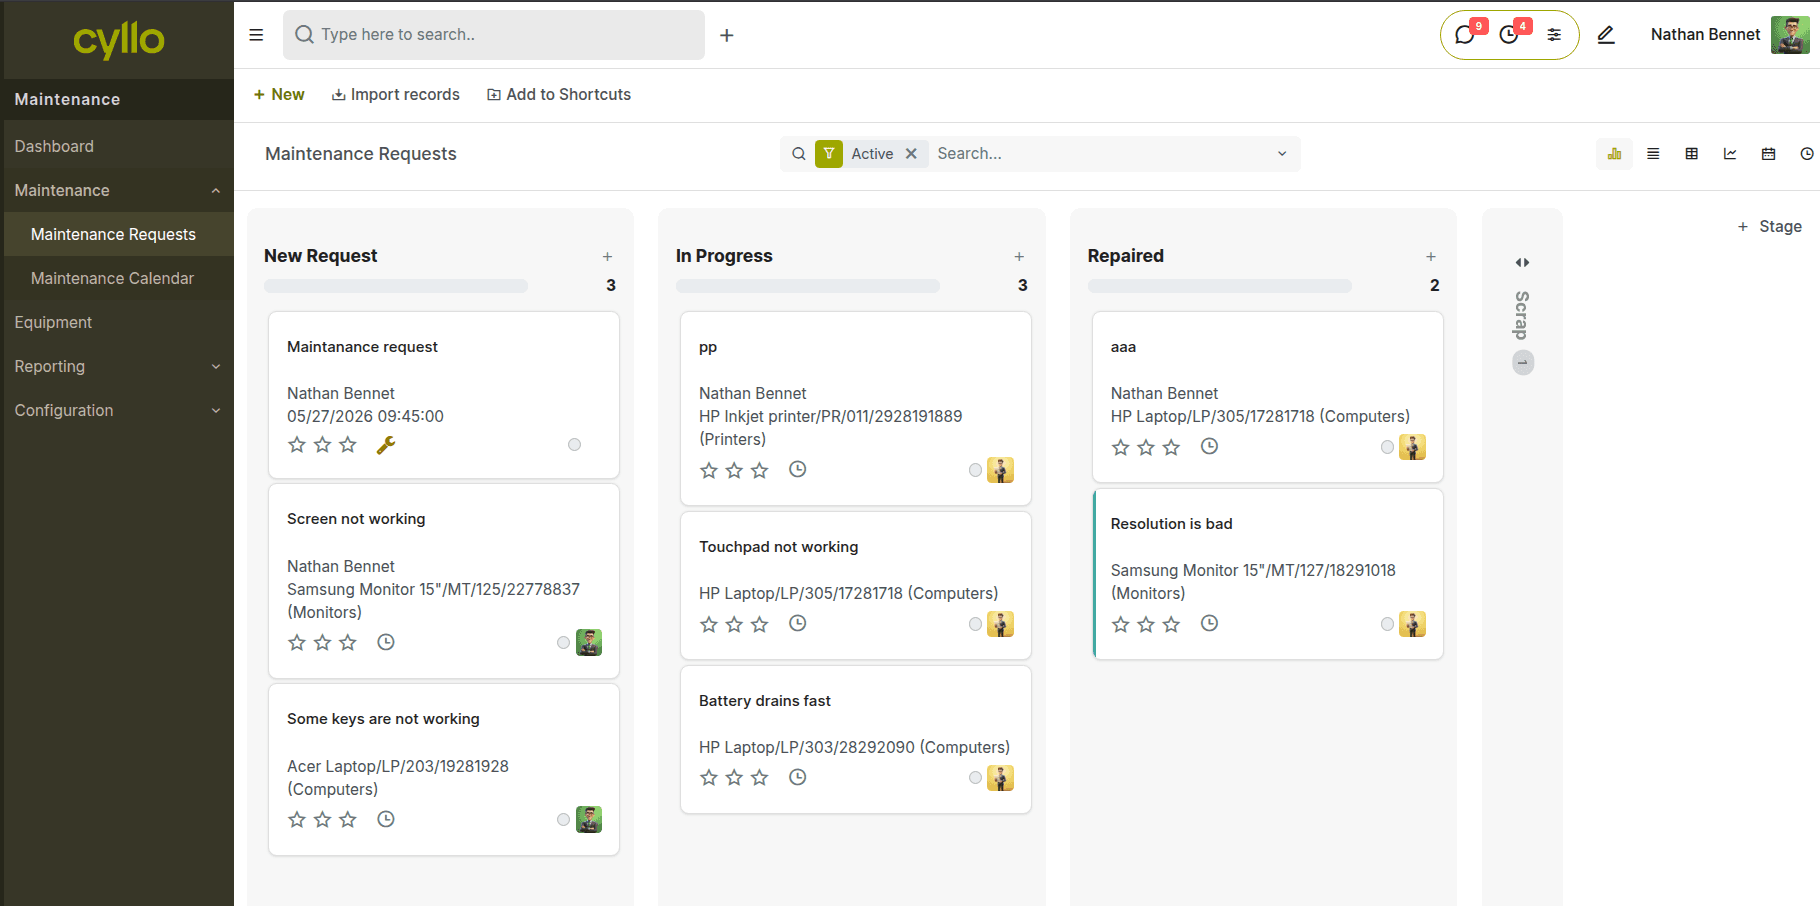
Task: Click the New Request column progress bar
Action: (396, 286)
